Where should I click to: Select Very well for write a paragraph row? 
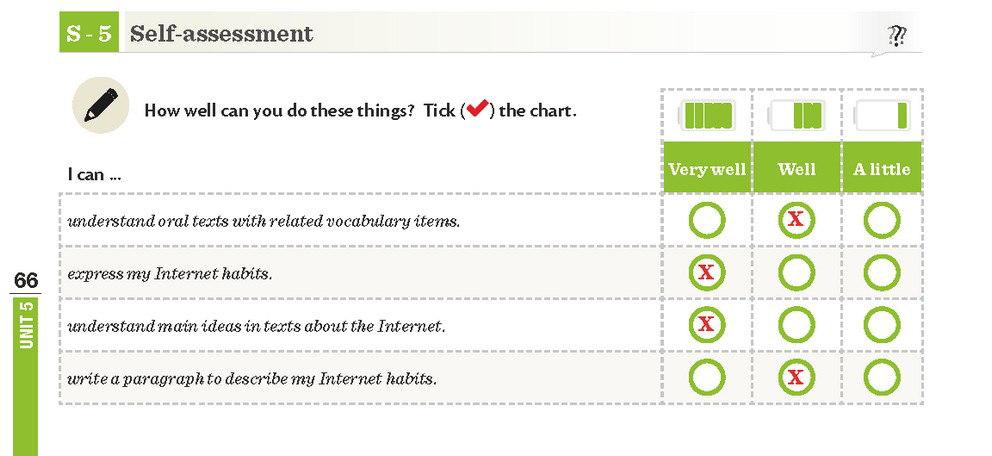tap(707, 378)
